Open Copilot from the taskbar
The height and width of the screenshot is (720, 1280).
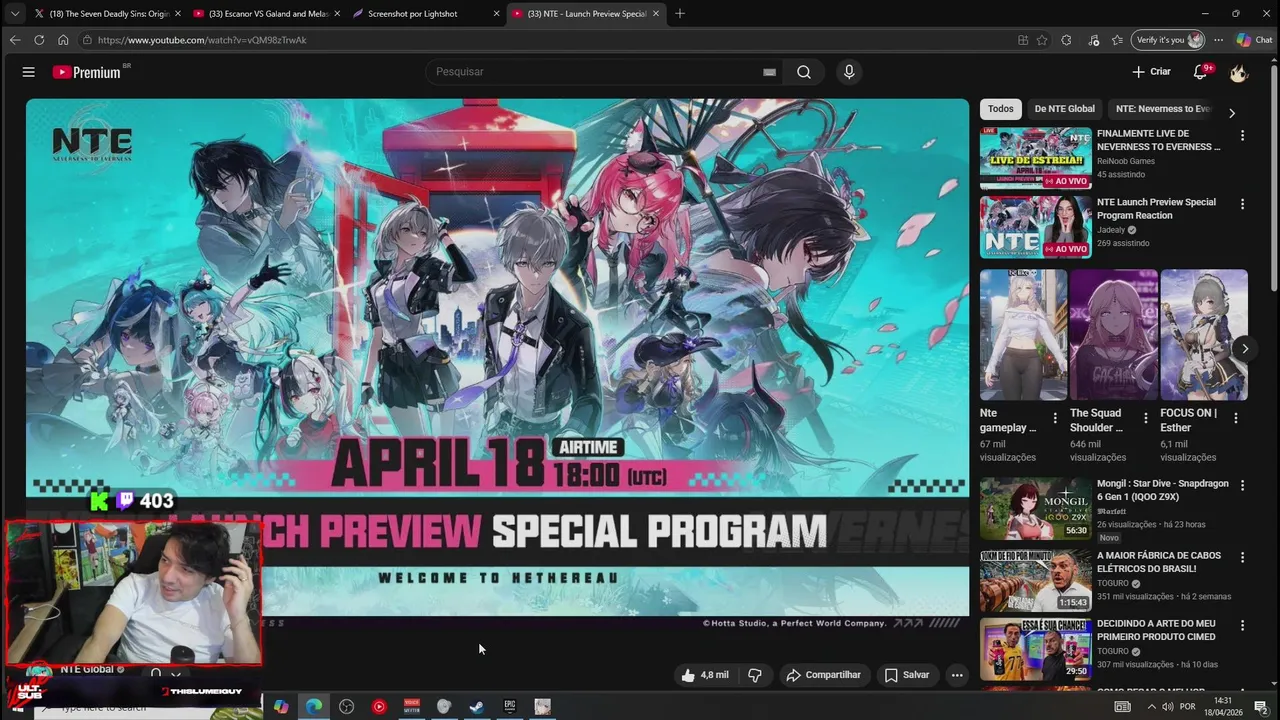pyautogui.click(x=281, y=706)
